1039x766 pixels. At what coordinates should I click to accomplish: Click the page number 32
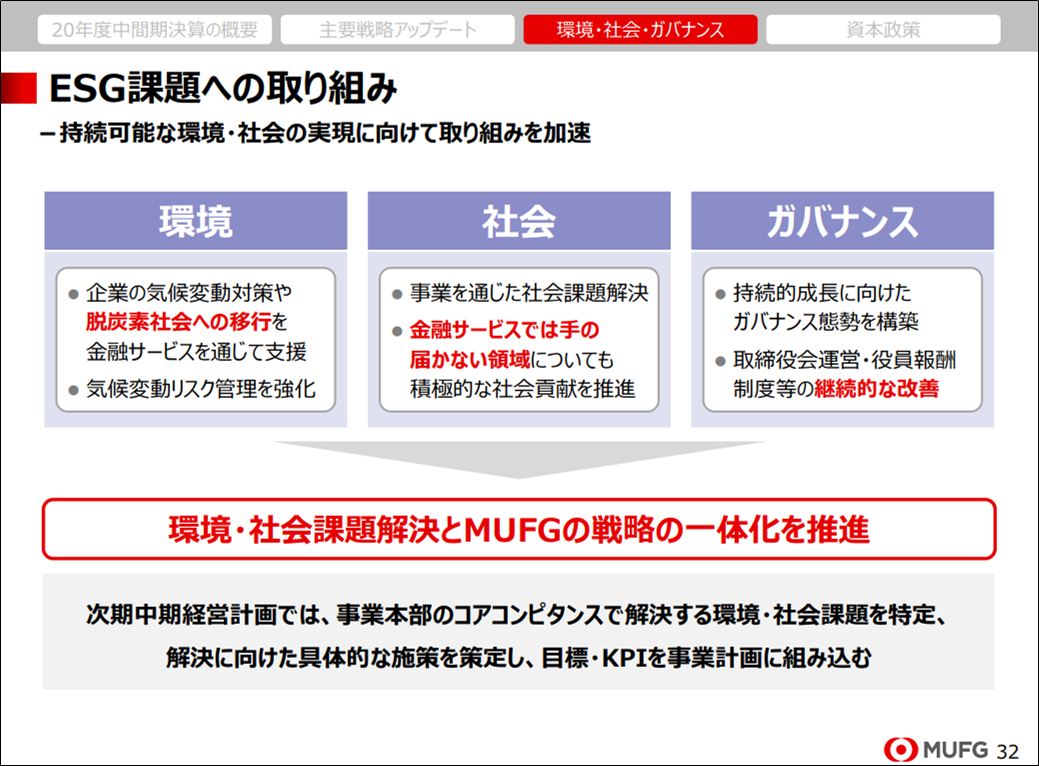(x=1007, y=751)
